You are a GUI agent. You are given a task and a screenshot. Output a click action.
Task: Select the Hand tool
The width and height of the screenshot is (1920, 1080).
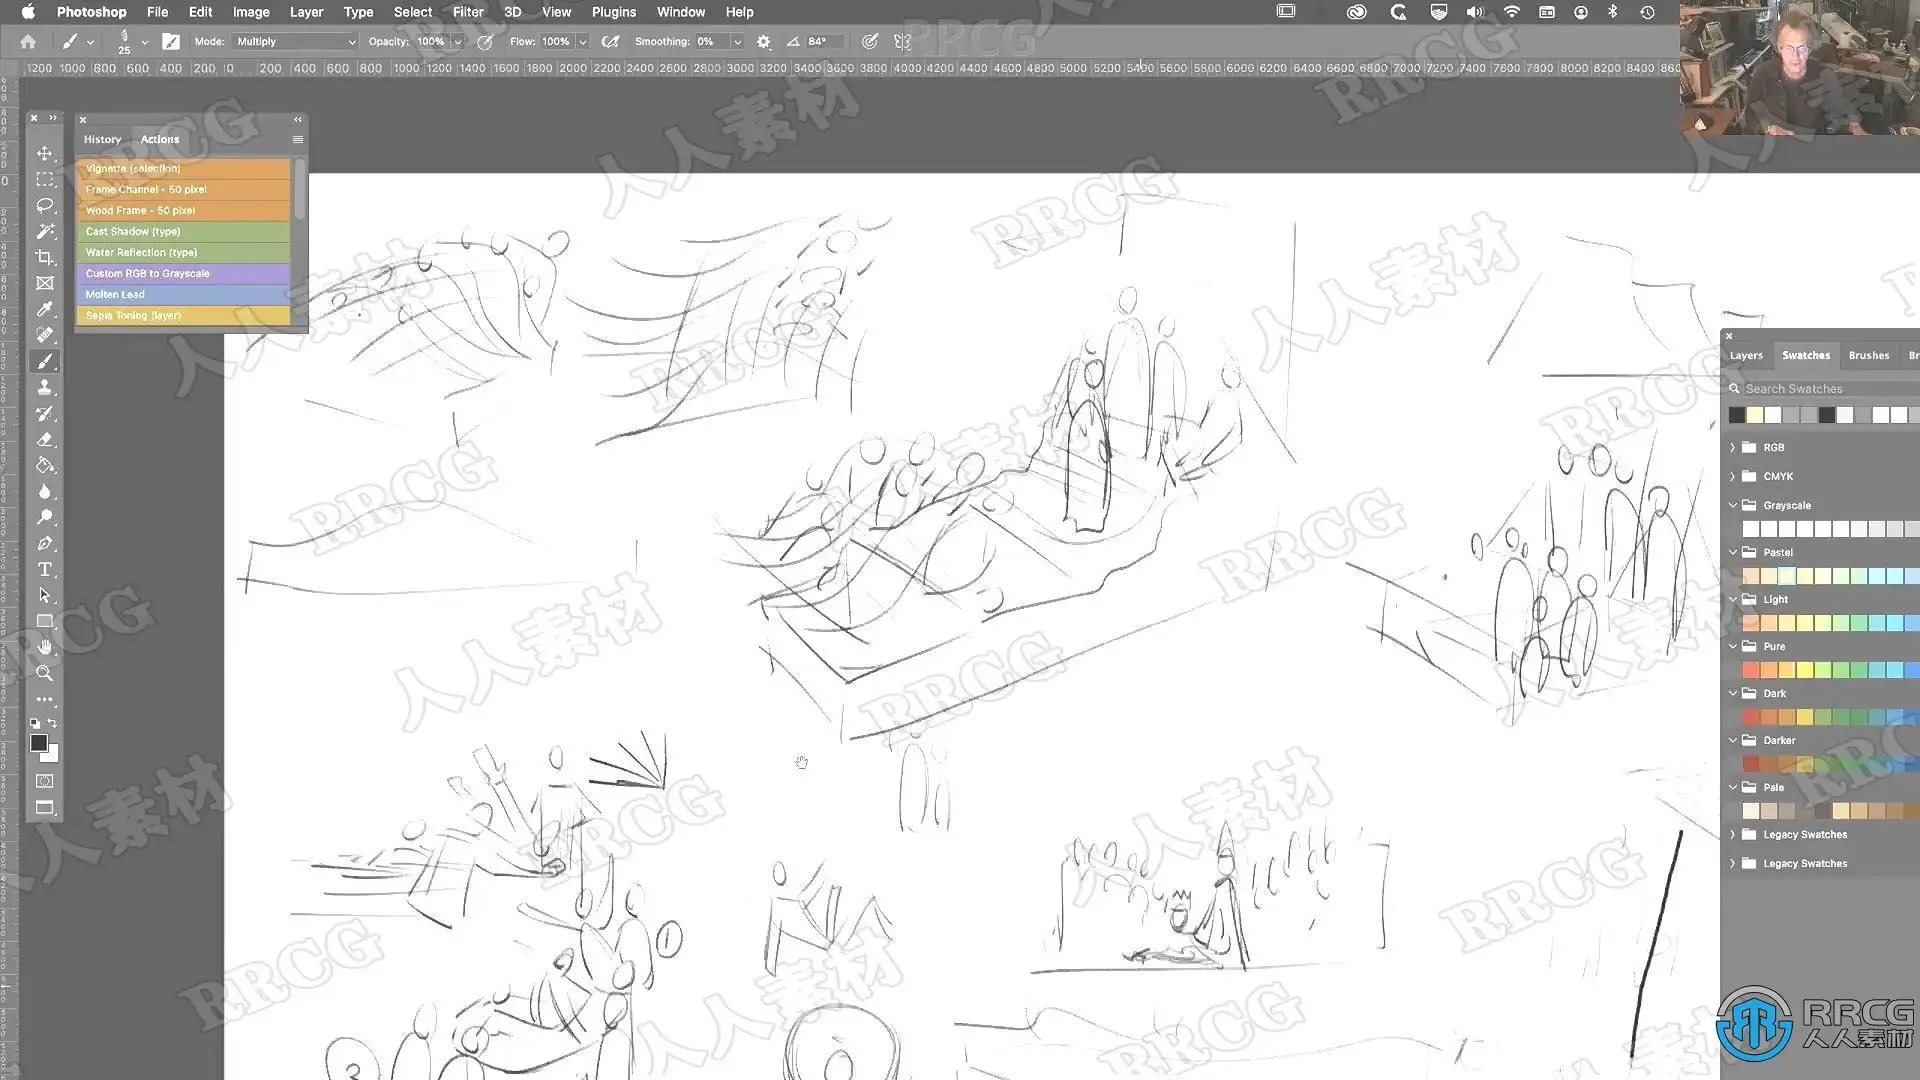coord(44,647)
